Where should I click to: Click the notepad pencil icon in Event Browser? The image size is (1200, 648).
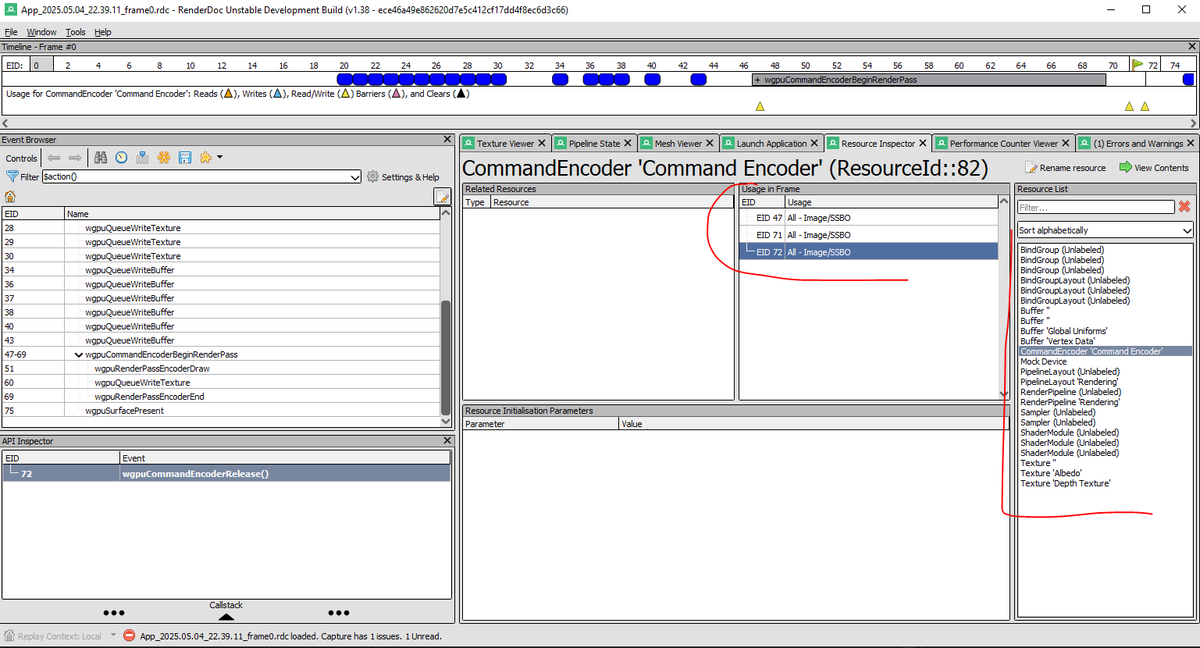441,196
